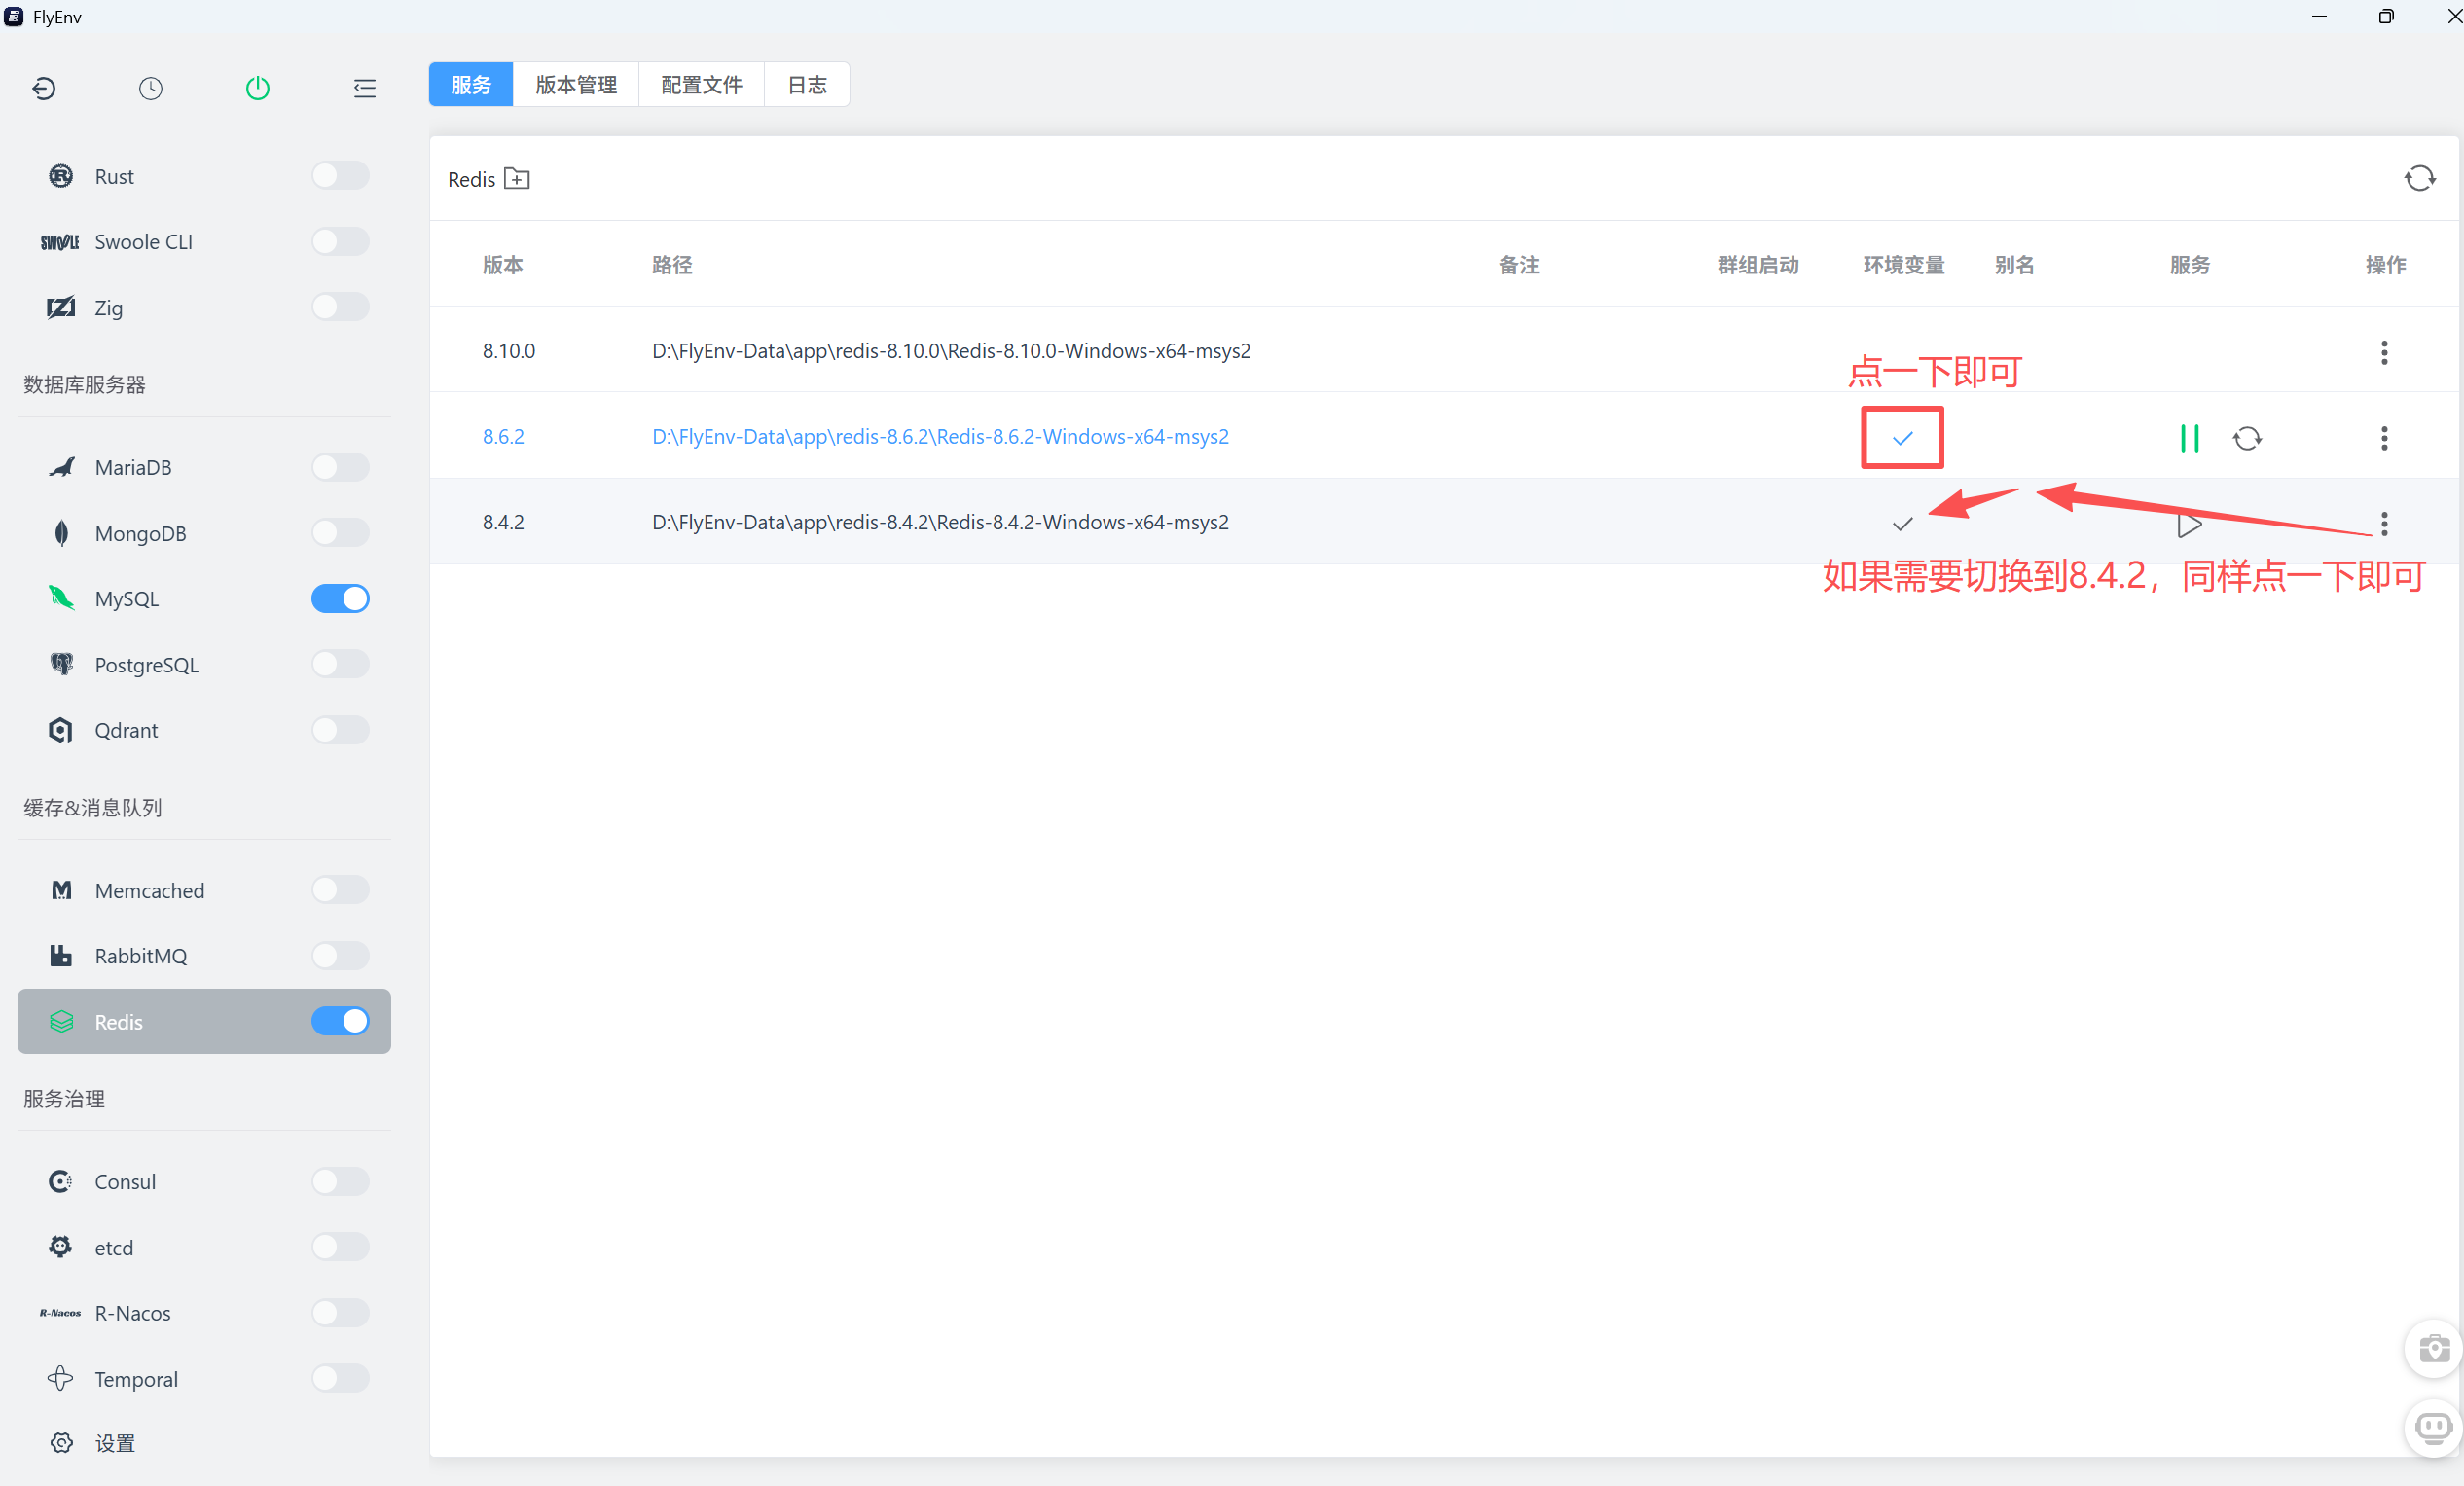Open the Redis 8.4.2 install path
2464x1486 pixels.
point(940,523)
